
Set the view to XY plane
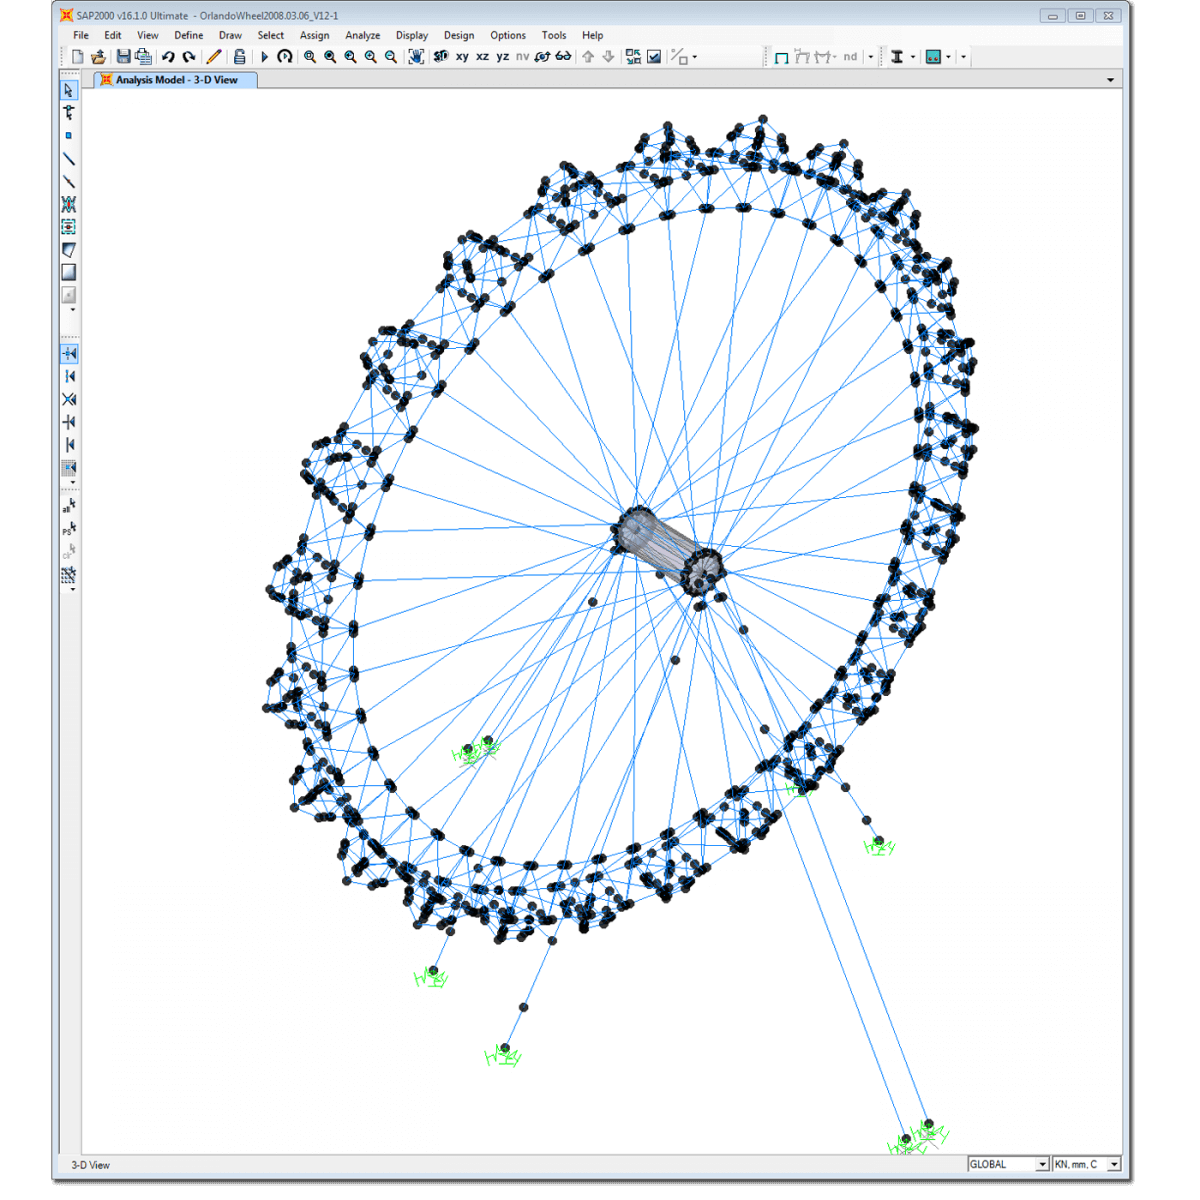pos(462,57)
